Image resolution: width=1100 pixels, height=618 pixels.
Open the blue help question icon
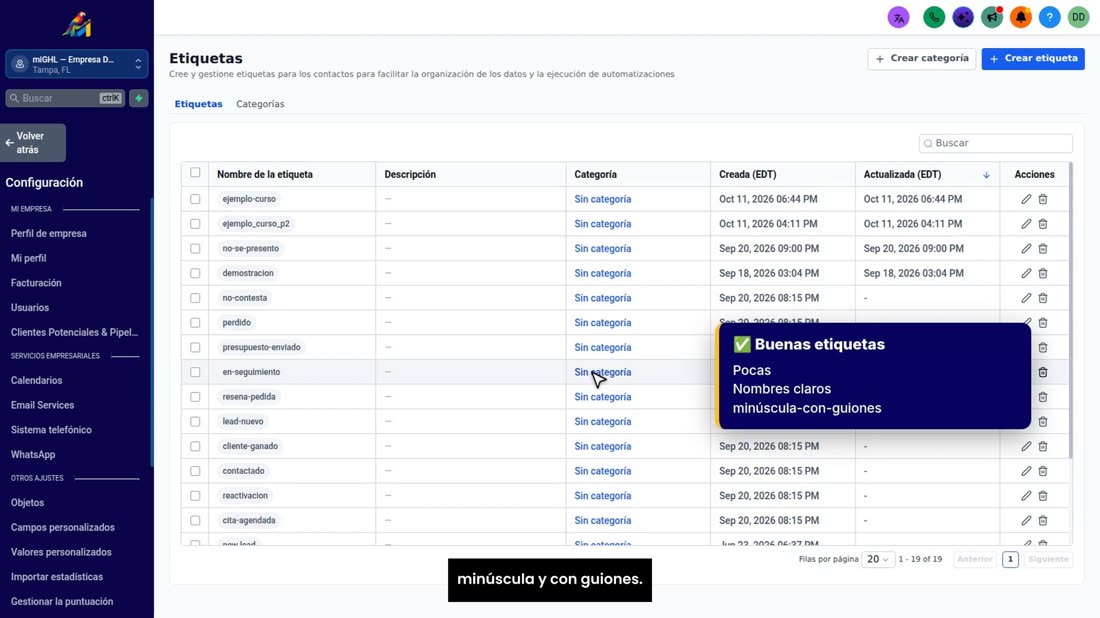tap(1049, 18)
